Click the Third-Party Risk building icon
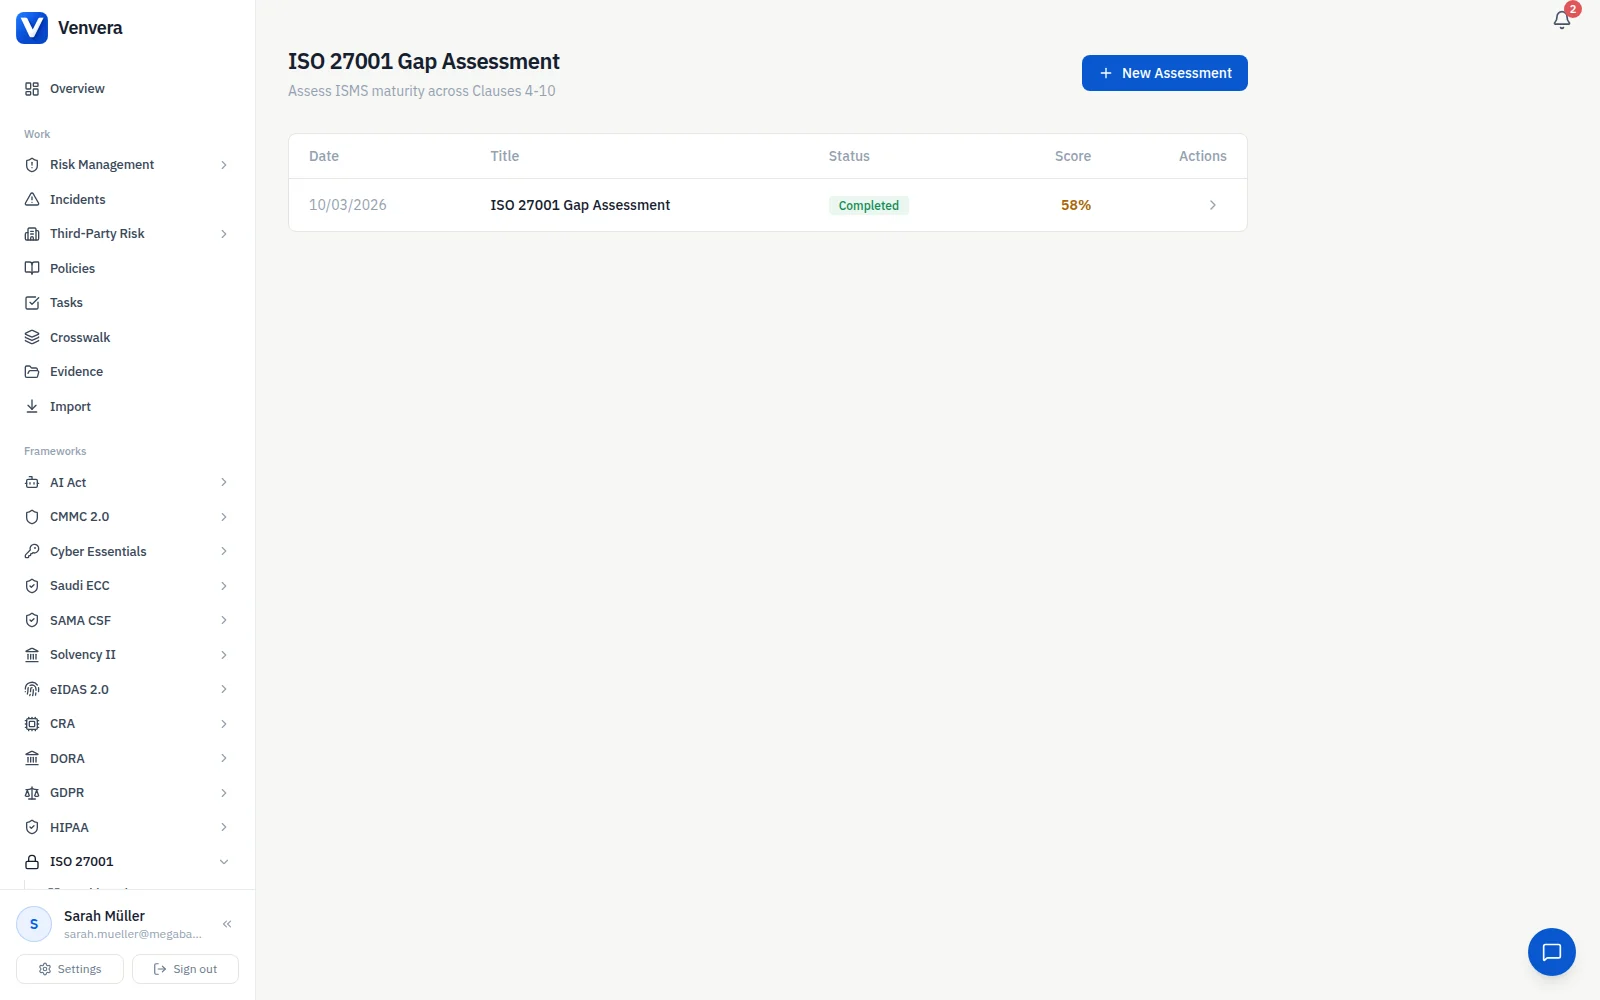 click(32, 234)
